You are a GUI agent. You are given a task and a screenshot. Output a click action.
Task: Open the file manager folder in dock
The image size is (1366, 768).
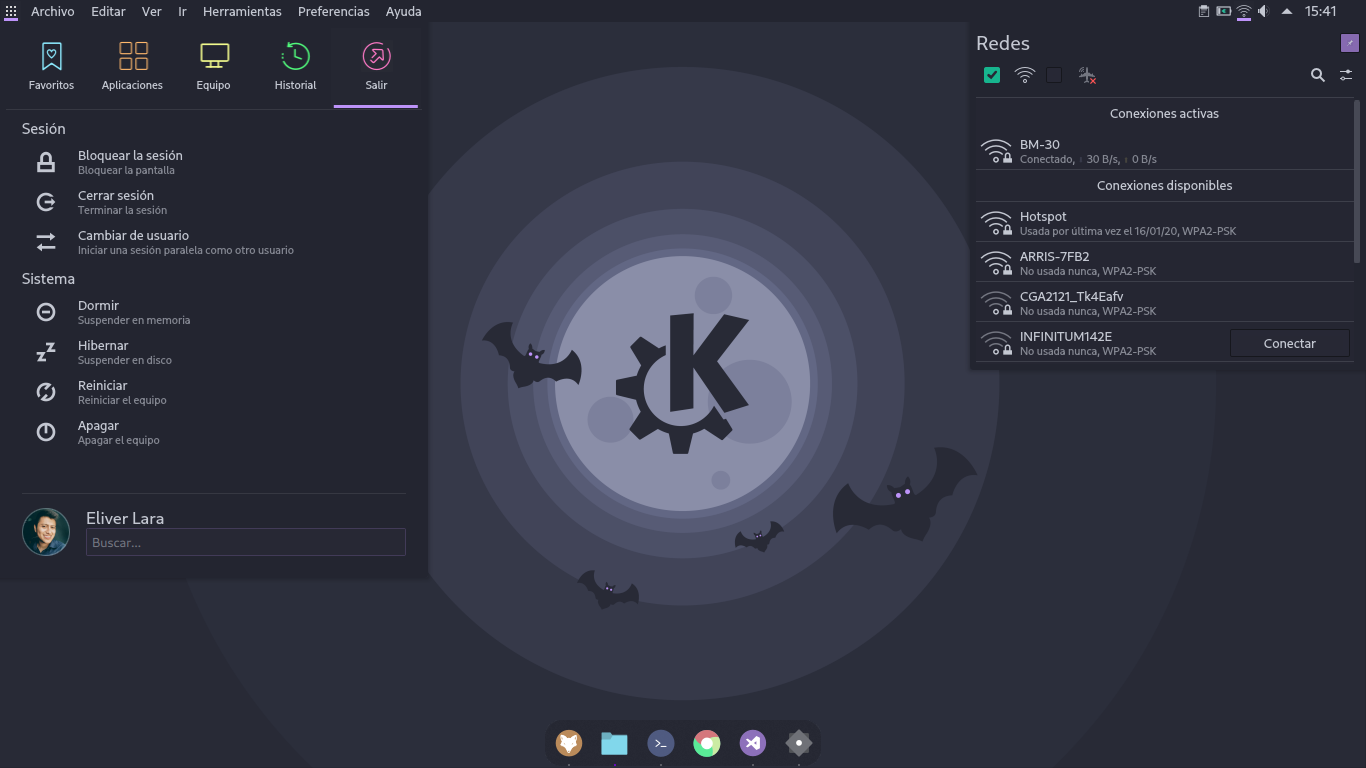click(x=614, y=743)
